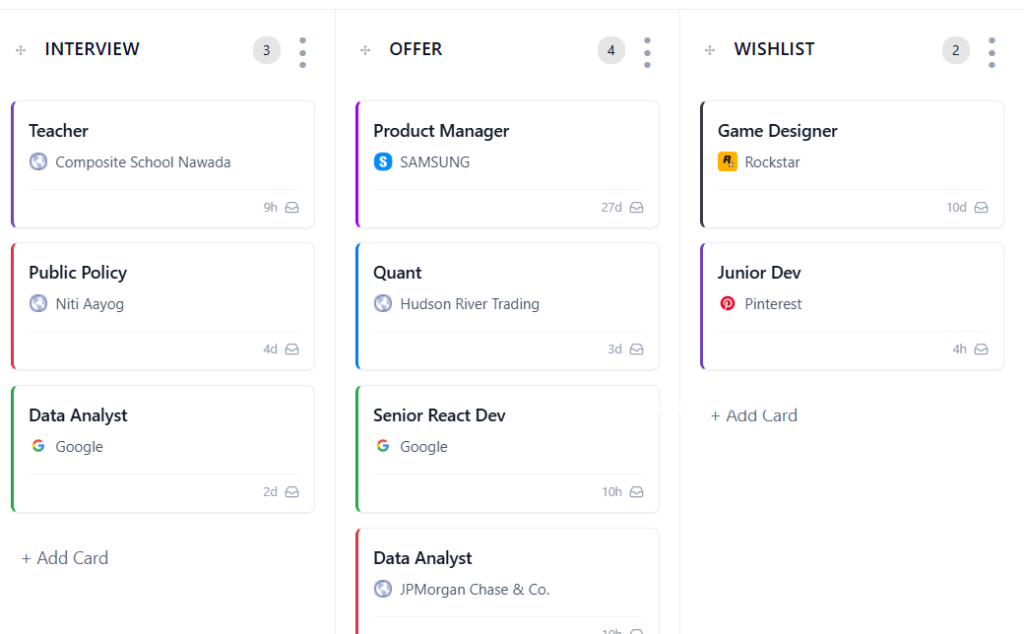Open the Quant job card title
This screenshot has width=1024, height=634.
coord(397,273)
